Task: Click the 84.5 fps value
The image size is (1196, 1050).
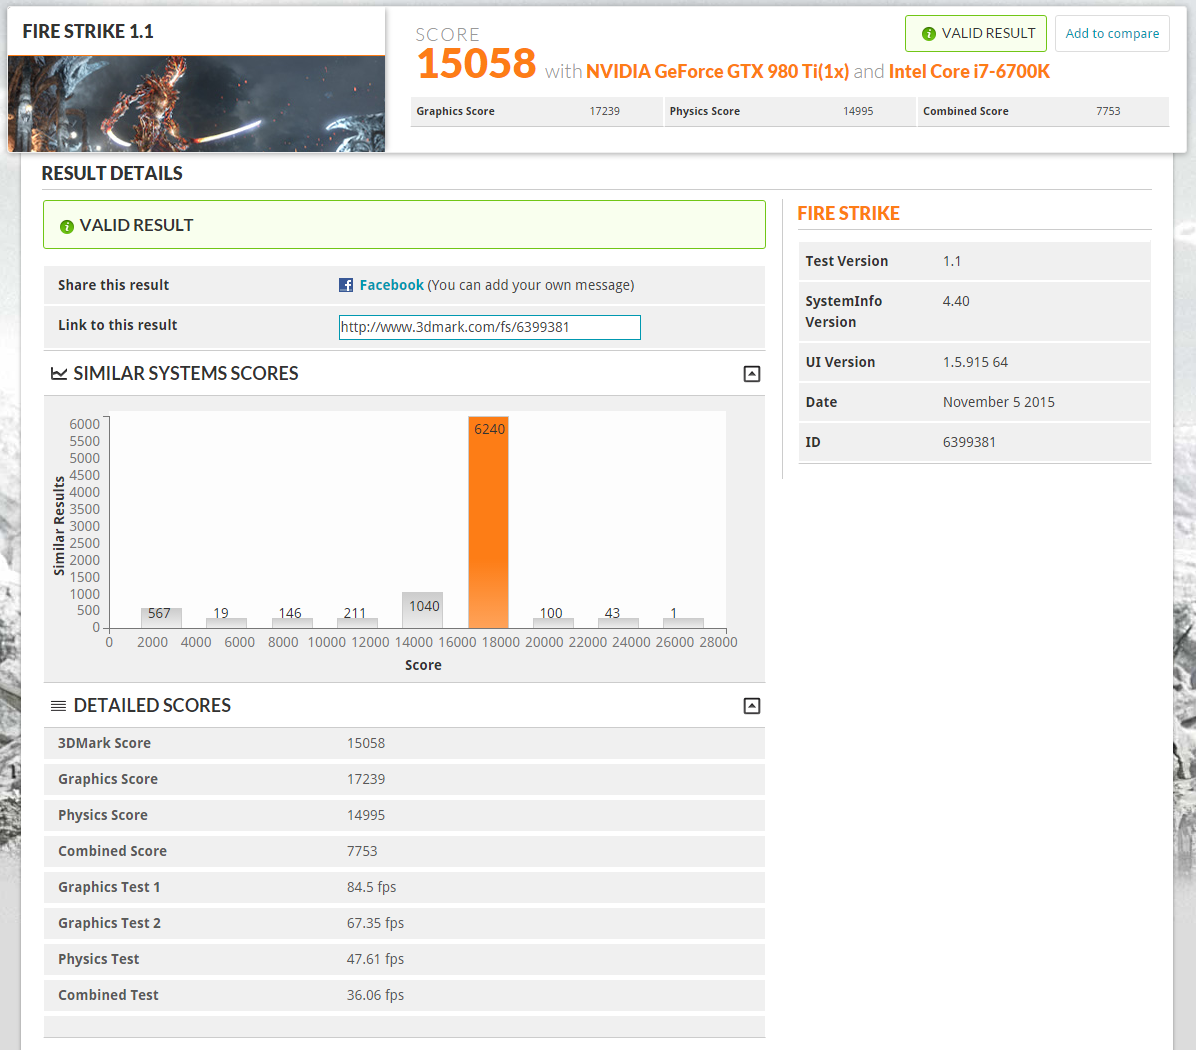Action: (371, 888)
